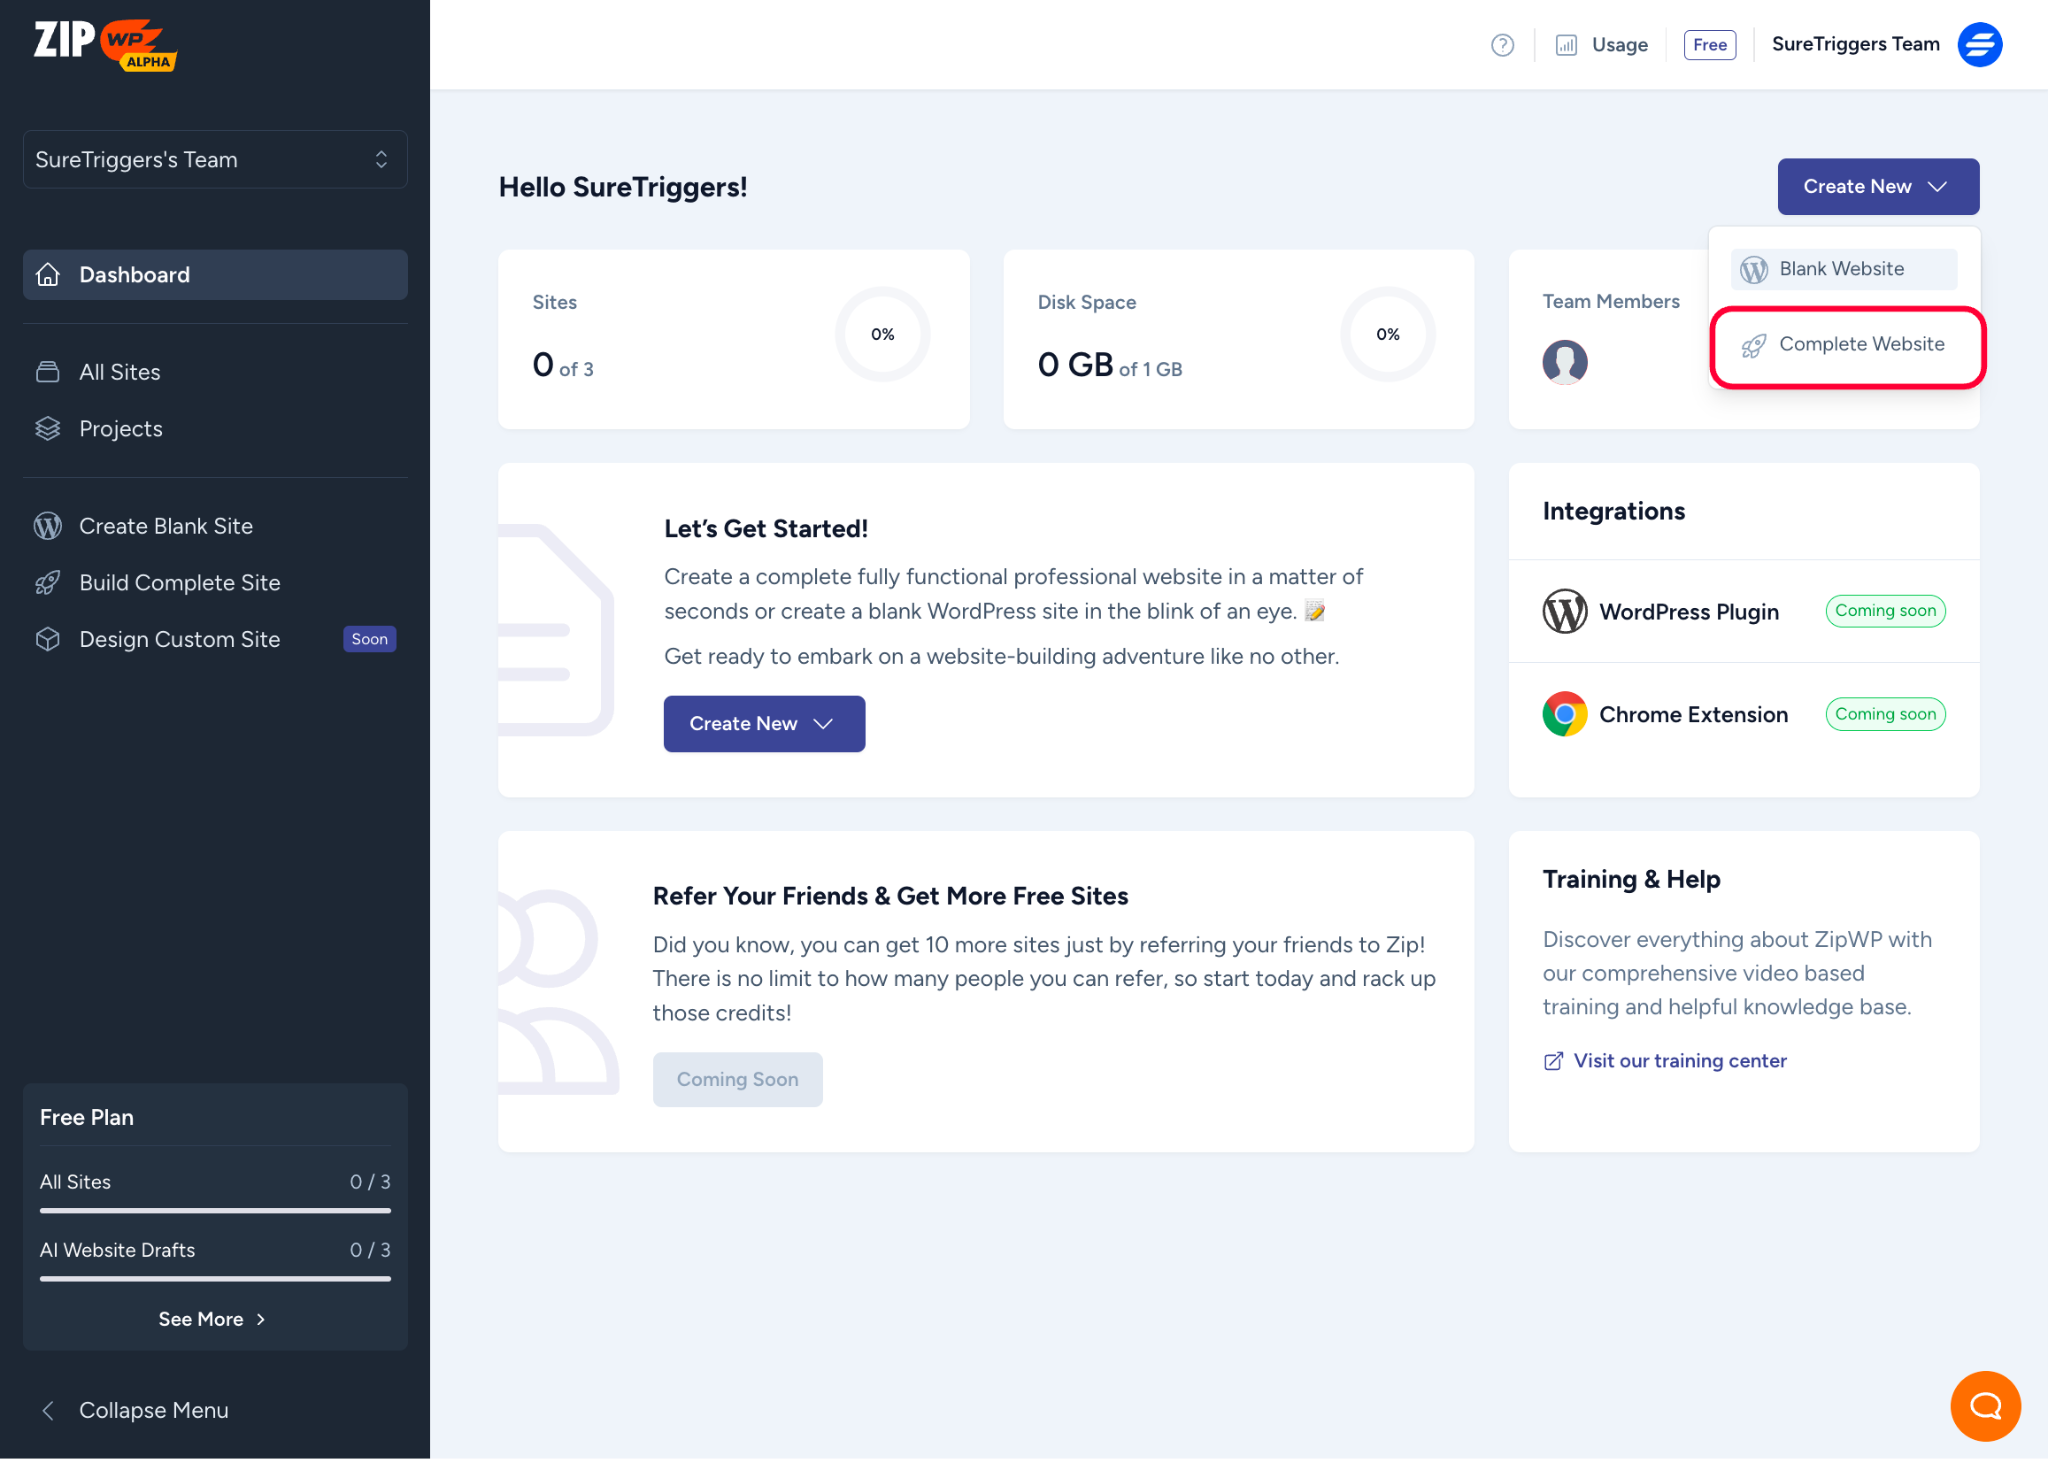The image size is (2048, 1459).
Task: Open Create New dropdown under Let's Get Started
Action: (764, 724)
